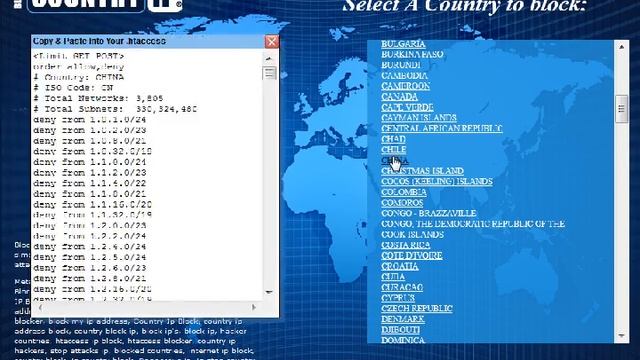Select CAMEROON country link
This screenshot has width=640, height=360.
[406, 86]
